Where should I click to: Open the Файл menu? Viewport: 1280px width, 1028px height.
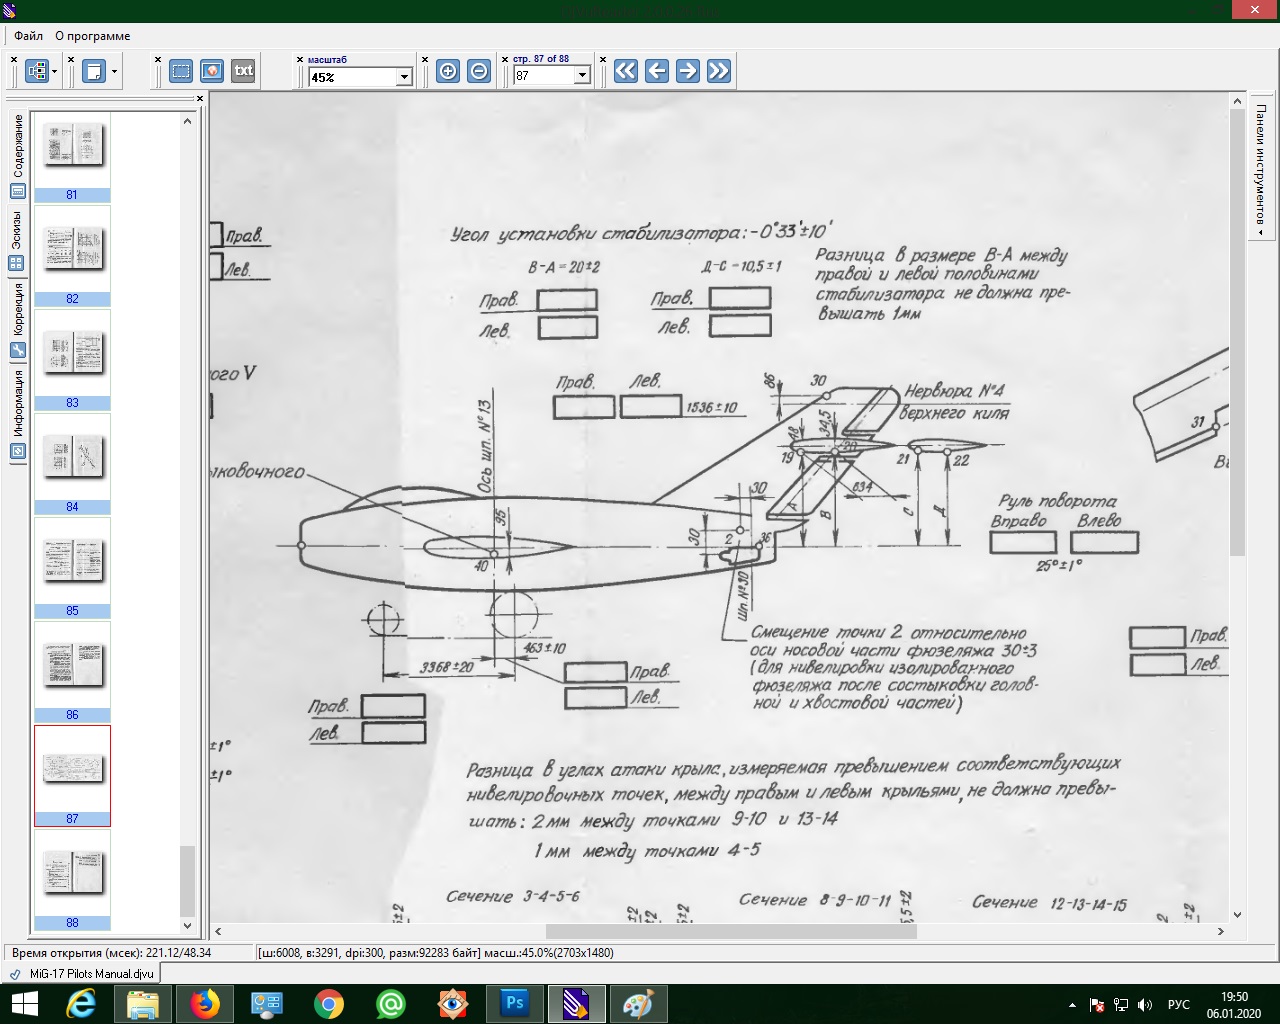pyautogui.click(x=28, y=36)
